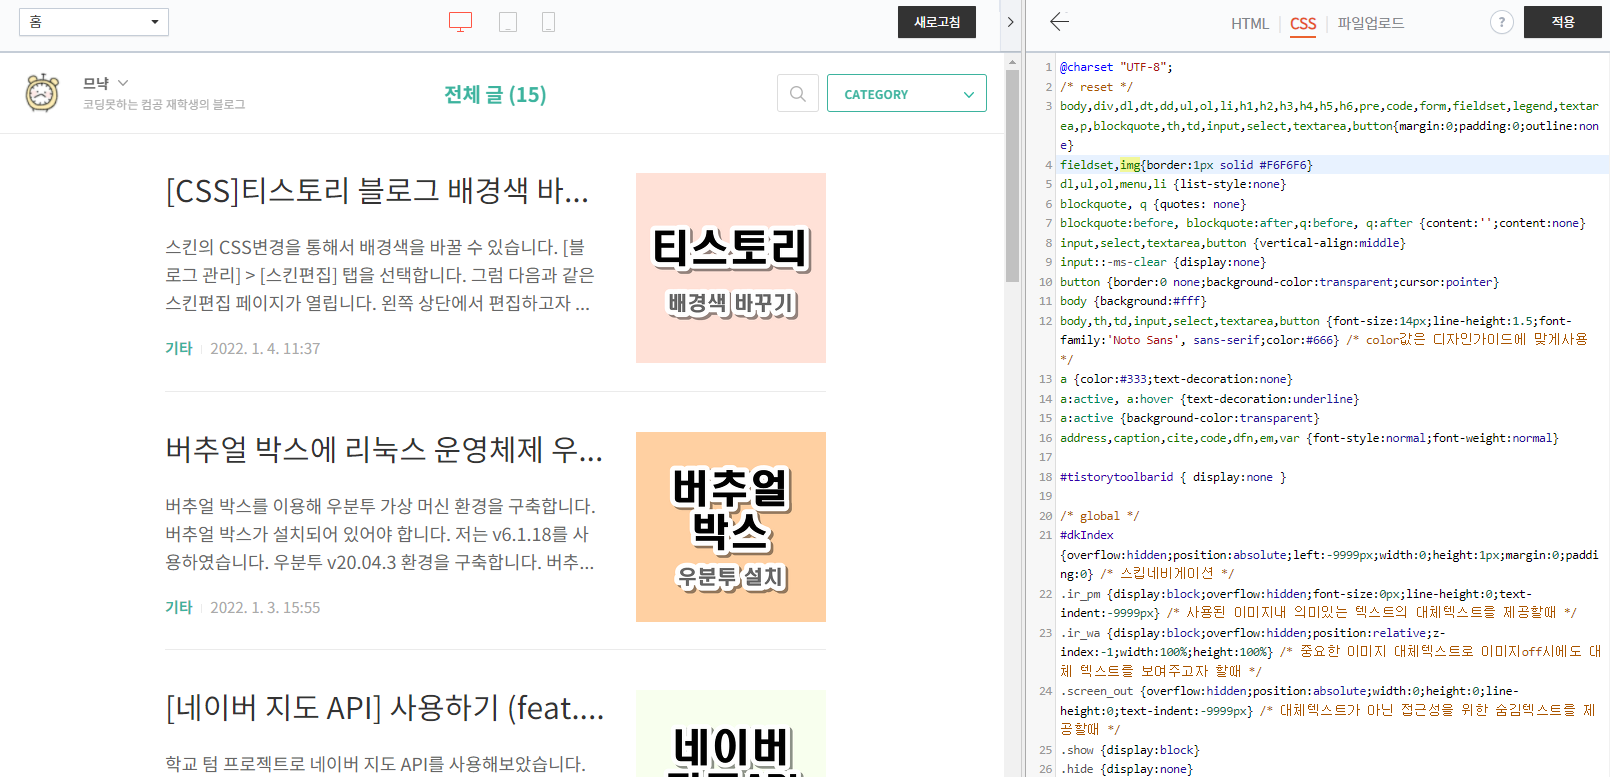Click the /* reset */ comment line
The height and width of the screenshot is (777, 1610).
point(1096,87)
